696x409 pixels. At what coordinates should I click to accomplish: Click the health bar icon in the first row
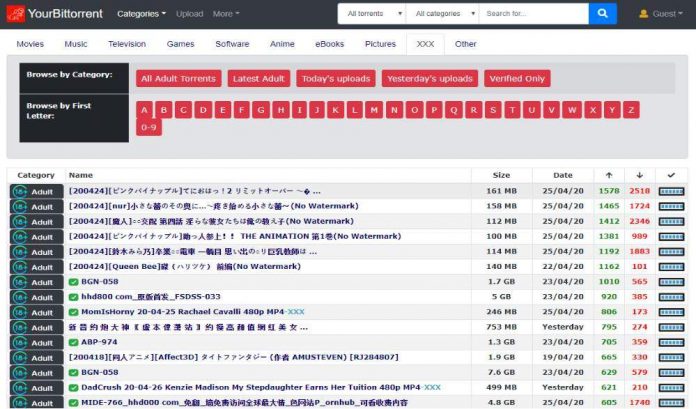point(671,191)
